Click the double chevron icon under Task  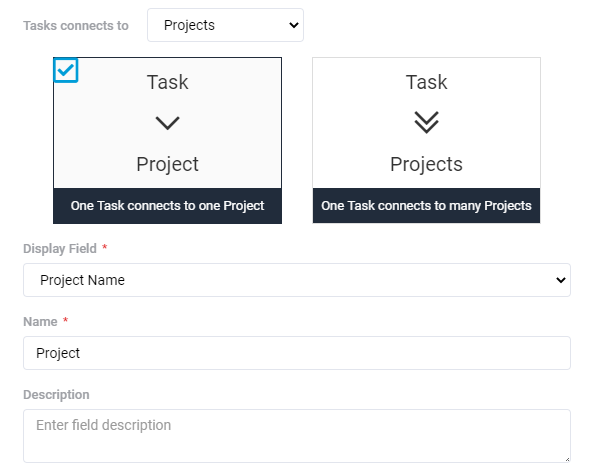(427, 122)
